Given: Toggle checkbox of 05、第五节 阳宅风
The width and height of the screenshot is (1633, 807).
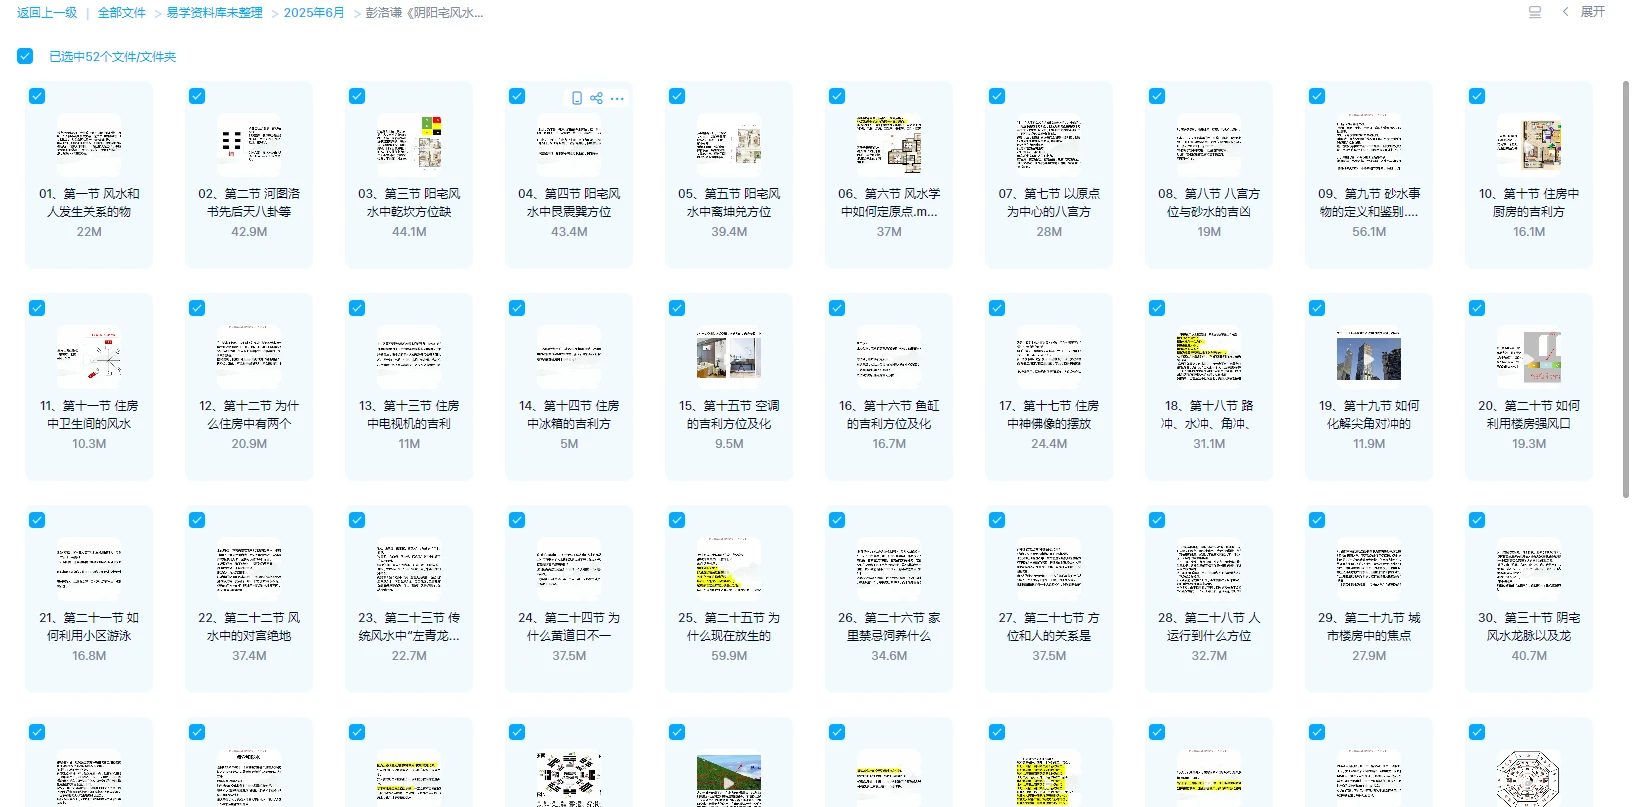Looking at the screenshot, I should pos(677,96).
